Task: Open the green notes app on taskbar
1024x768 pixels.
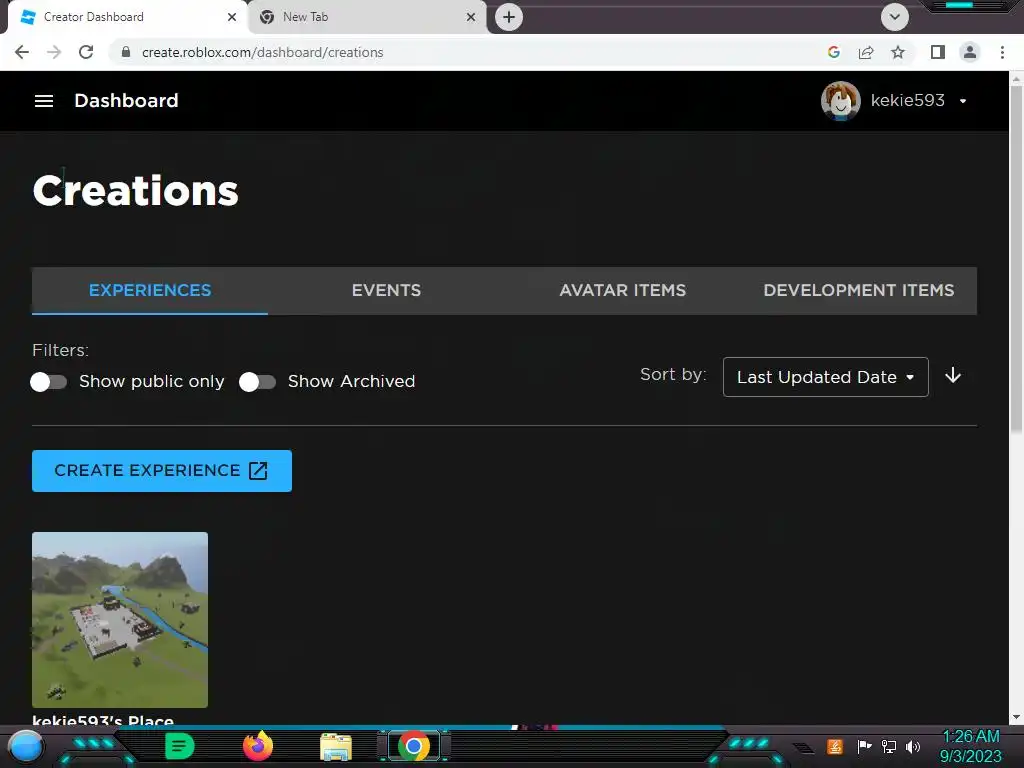Action: coord(179,746)
